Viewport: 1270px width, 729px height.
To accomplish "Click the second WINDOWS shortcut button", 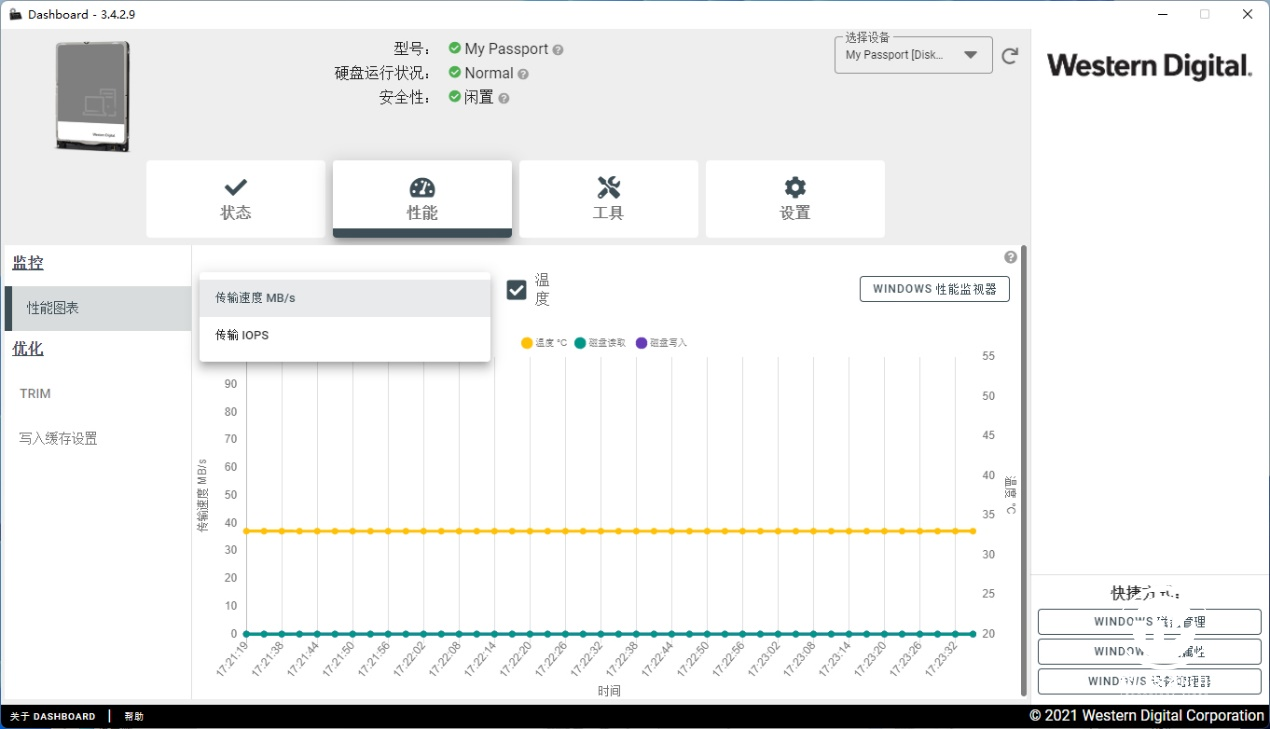I will point(1149,651).
